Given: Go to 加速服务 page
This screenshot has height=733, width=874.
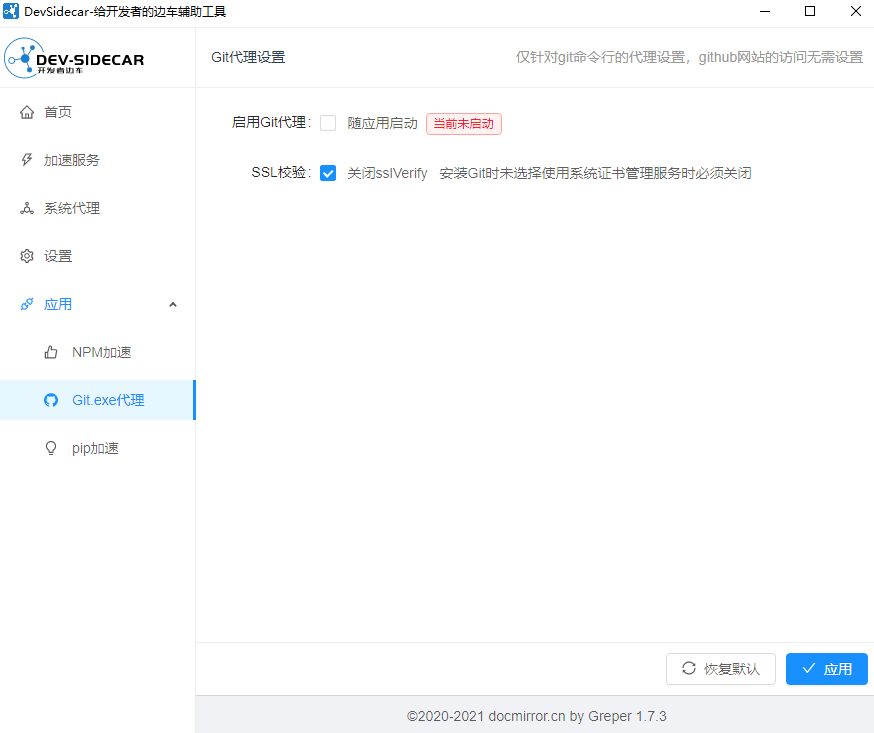Looking at the screenshot, I should pyautogui.click(x=98, y=160).
